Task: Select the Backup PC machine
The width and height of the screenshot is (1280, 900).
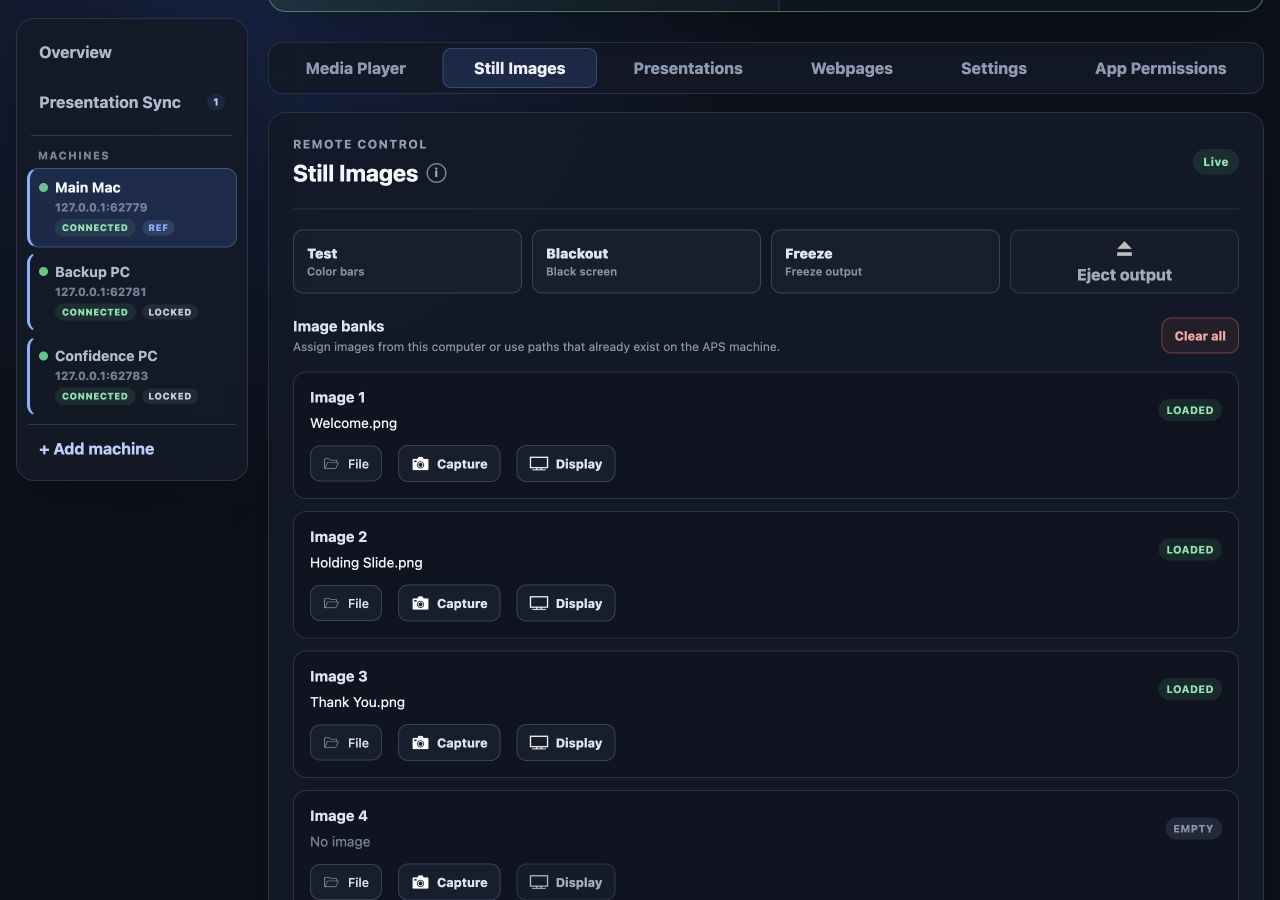Action: click(132, 292)
